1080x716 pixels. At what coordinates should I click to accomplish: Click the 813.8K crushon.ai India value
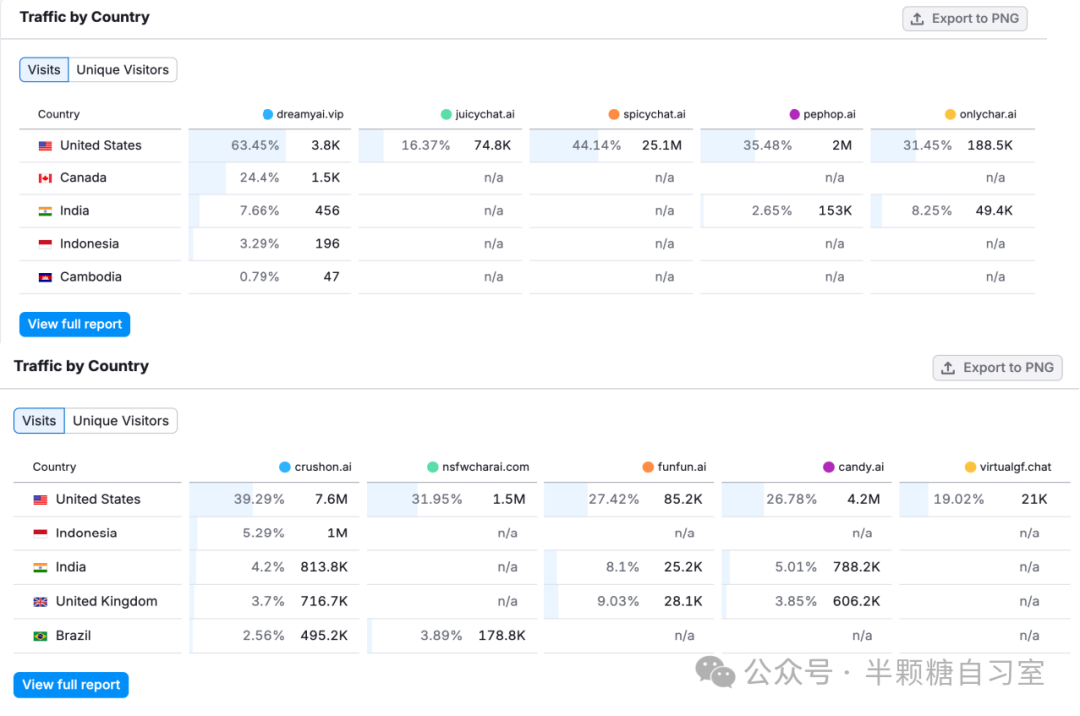[x=324, y=567]
